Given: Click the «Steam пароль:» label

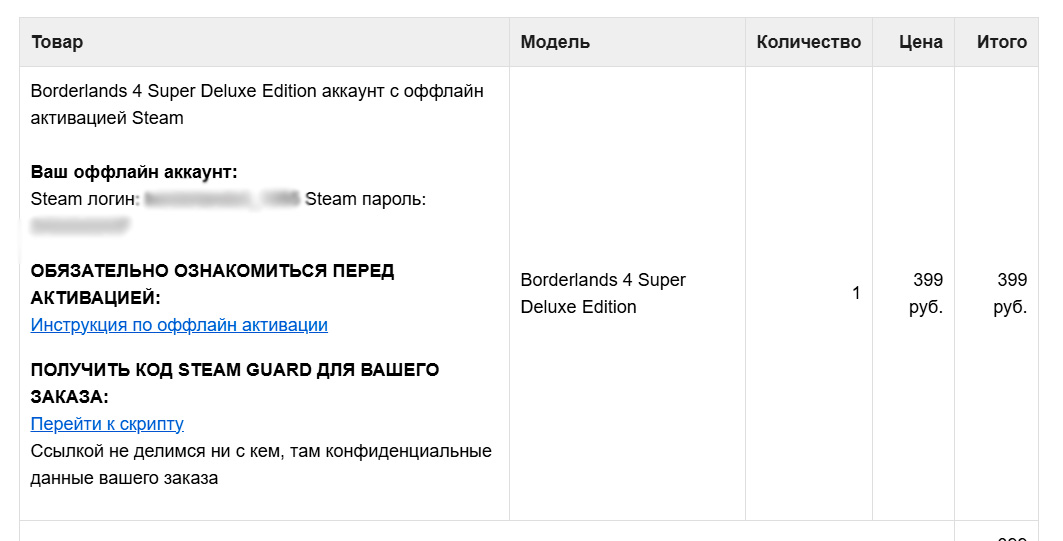Looking at the screenshot, I should tap(365, 199).
